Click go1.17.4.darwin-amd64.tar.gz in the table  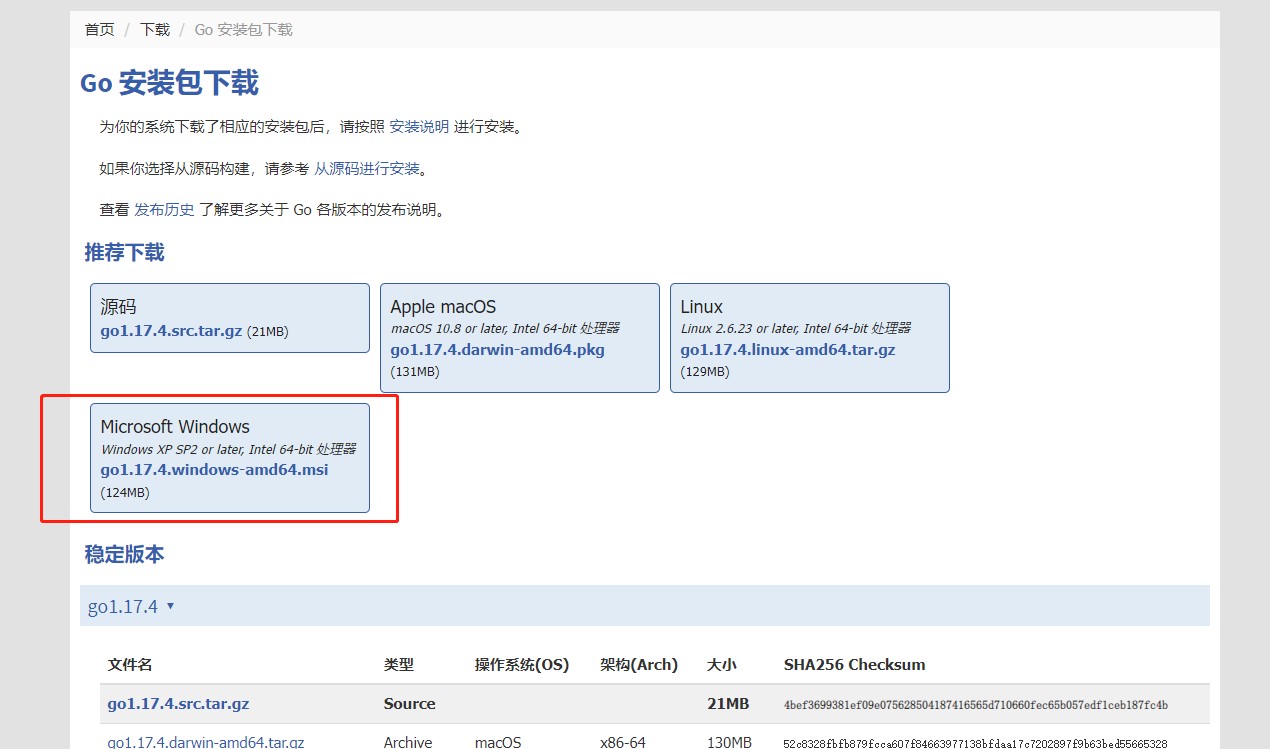tap(206, 742)
